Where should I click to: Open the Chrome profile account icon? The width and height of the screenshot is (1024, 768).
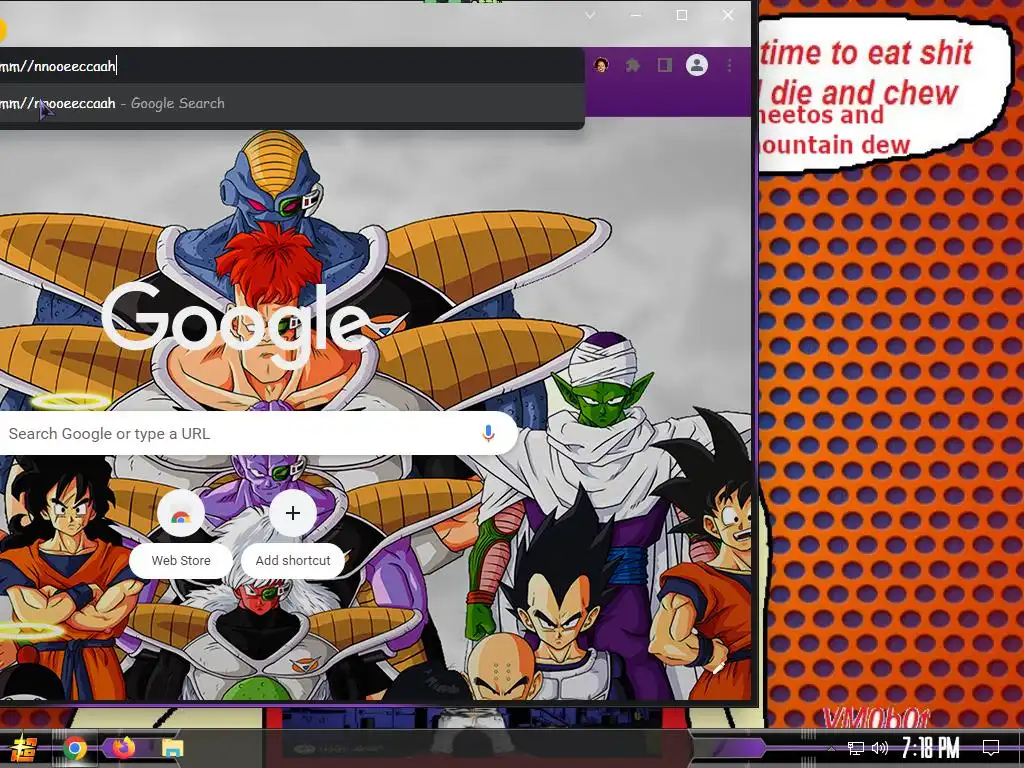point(697,65)
